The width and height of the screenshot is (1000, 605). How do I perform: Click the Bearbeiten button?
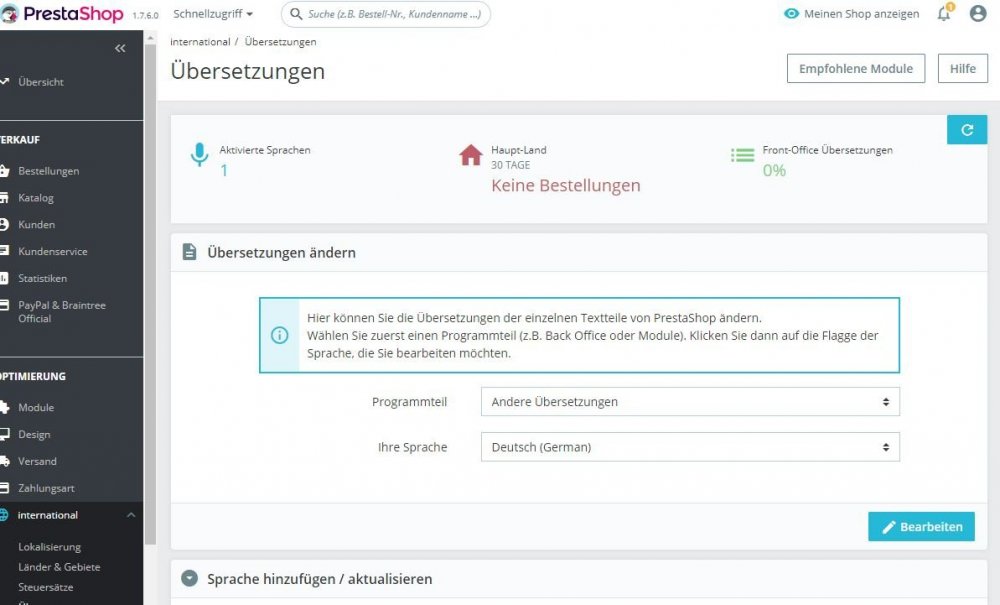click(x=921, y=527)
